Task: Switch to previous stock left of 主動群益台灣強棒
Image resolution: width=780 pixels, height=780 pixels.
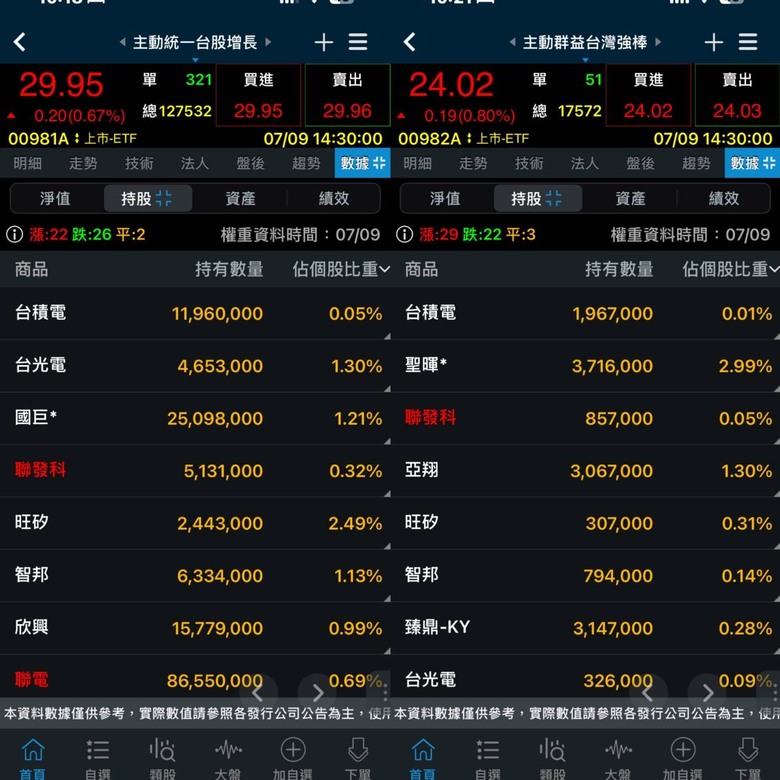Action: coord(512,42)
